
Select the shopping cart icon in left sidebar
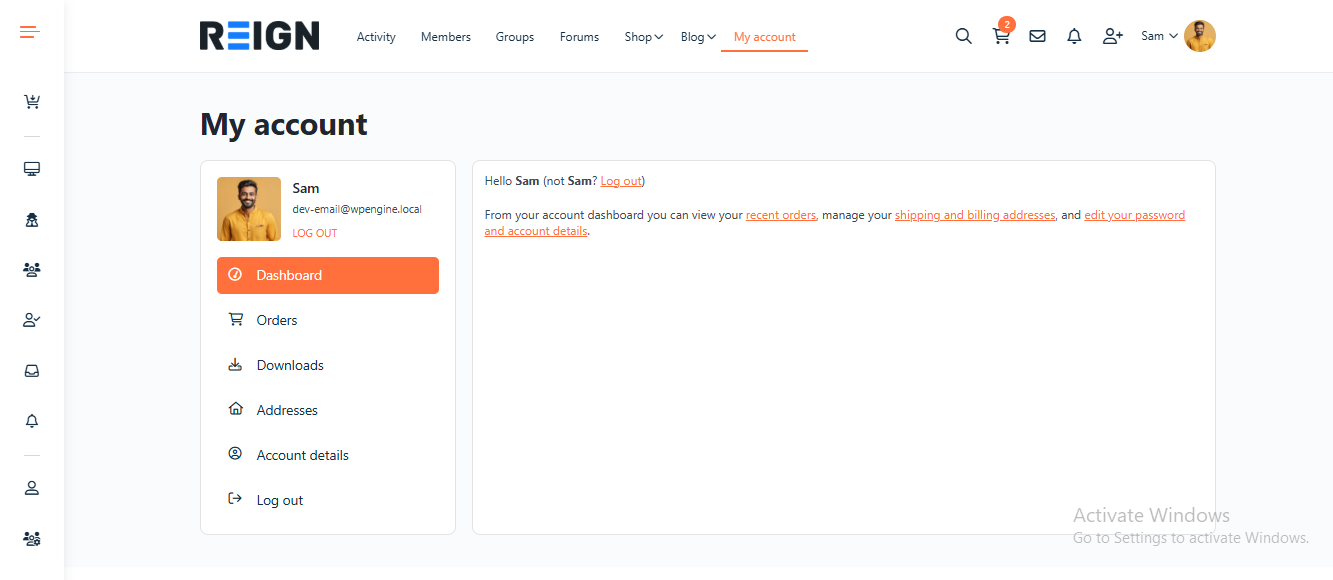point(31,101)
